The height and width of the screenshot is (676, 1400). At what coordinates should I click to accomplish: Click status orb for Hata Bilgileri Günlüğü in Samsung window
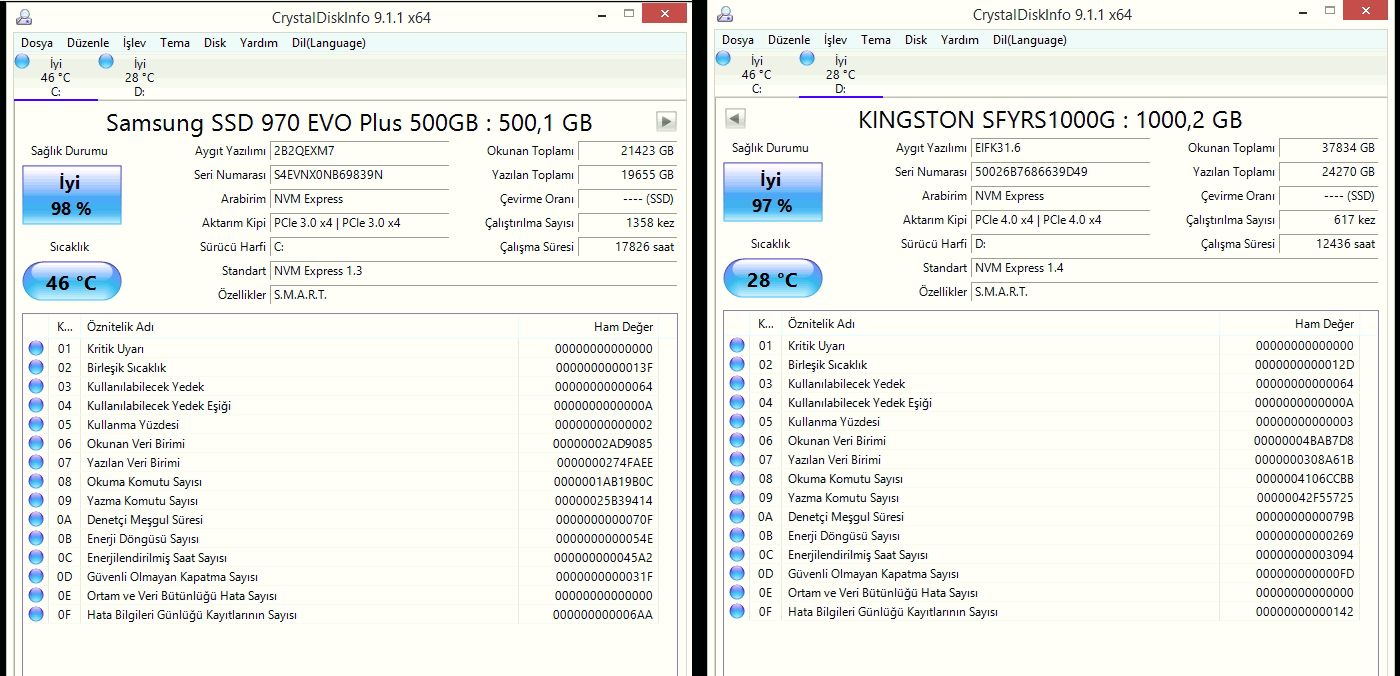(36, 615)
